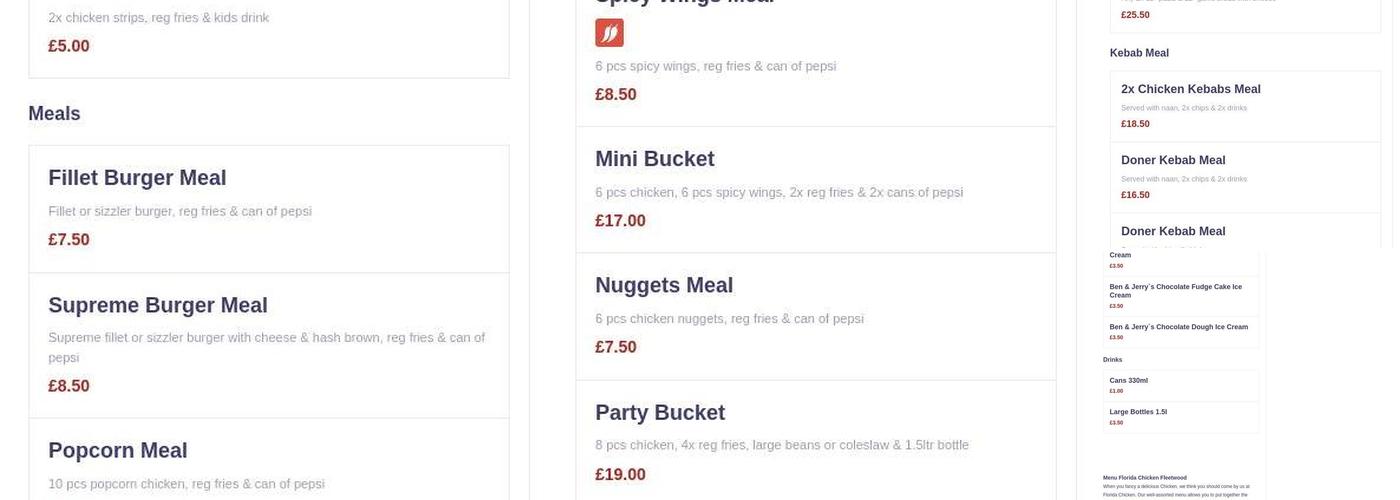Choose Ben & Jerry's Chocolate Fudge Cake Ice Cream
Viewport: 1400px width, 500px height.
1175,290
